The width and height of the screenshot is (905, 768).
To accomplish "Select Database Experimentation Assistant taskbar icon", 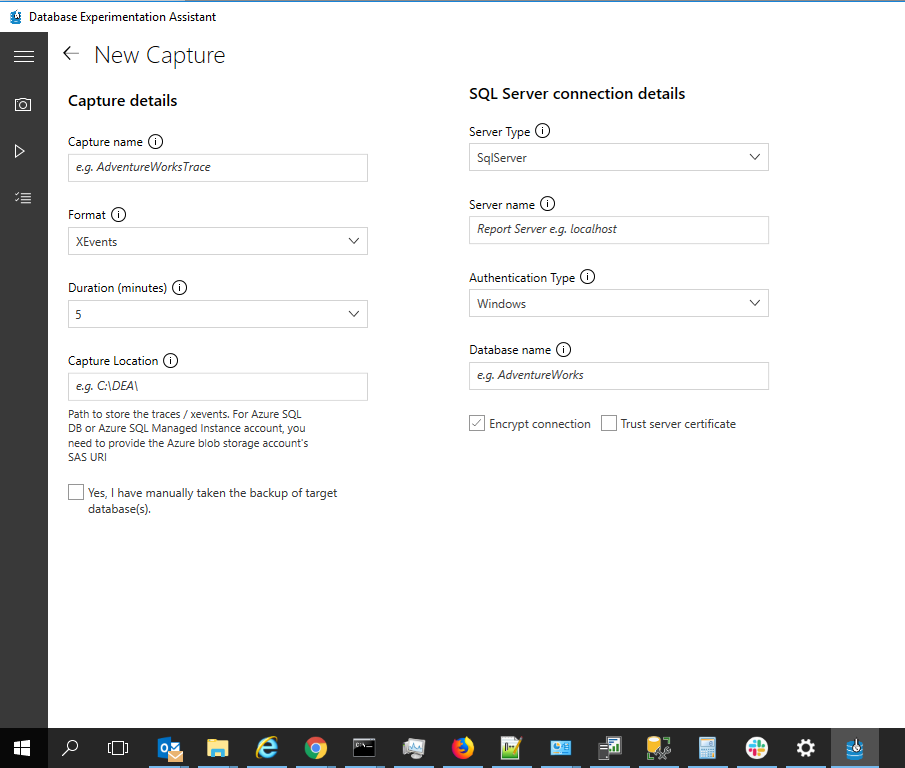I will click(x=855, y=748).
